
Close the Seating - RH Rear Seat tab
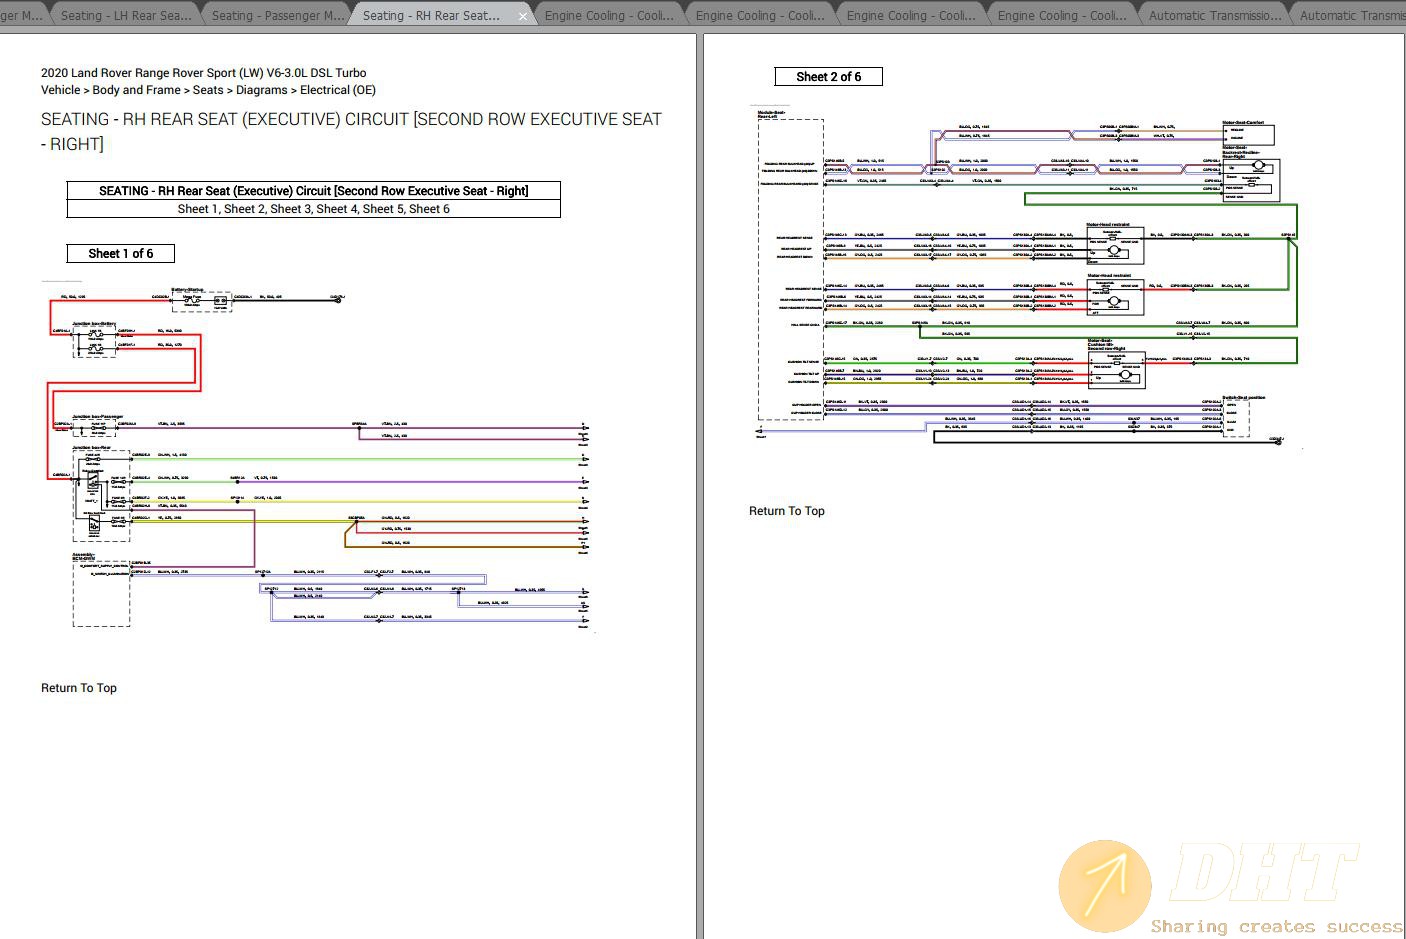522,16
